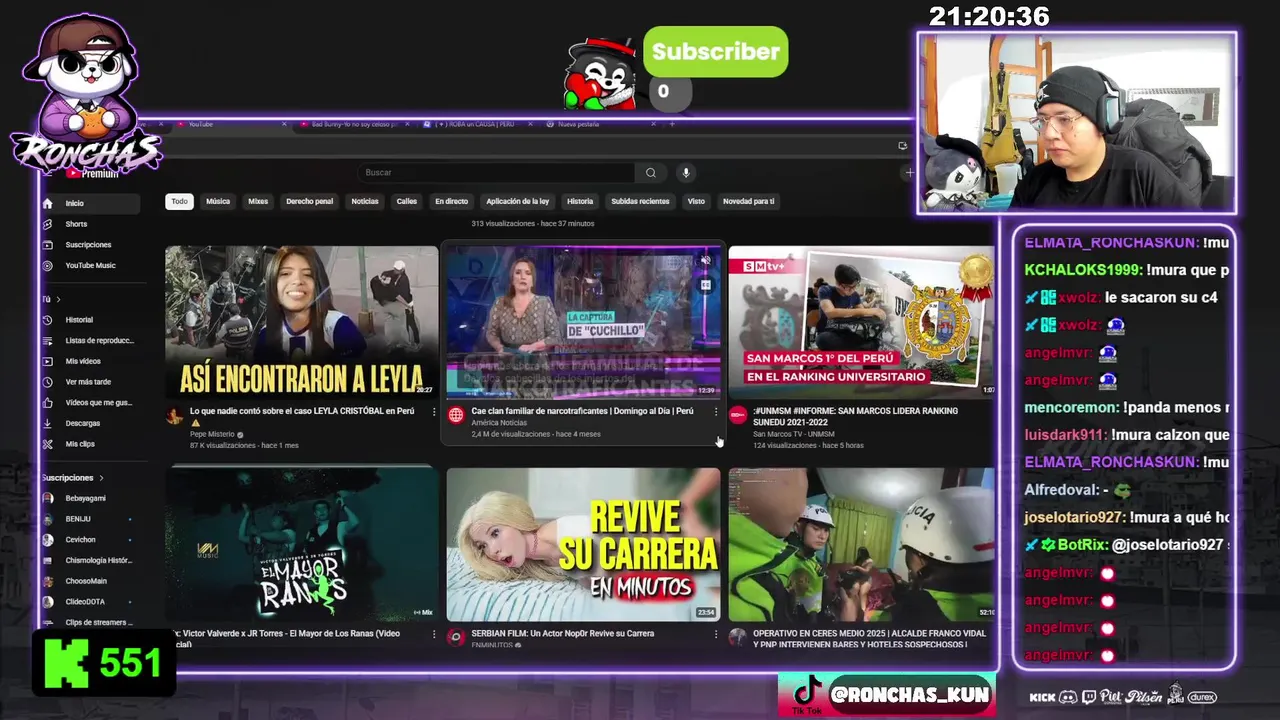The image size is (1280, 720).
Task: Toggle captions on hovered video preview
Action: (705, 285)
